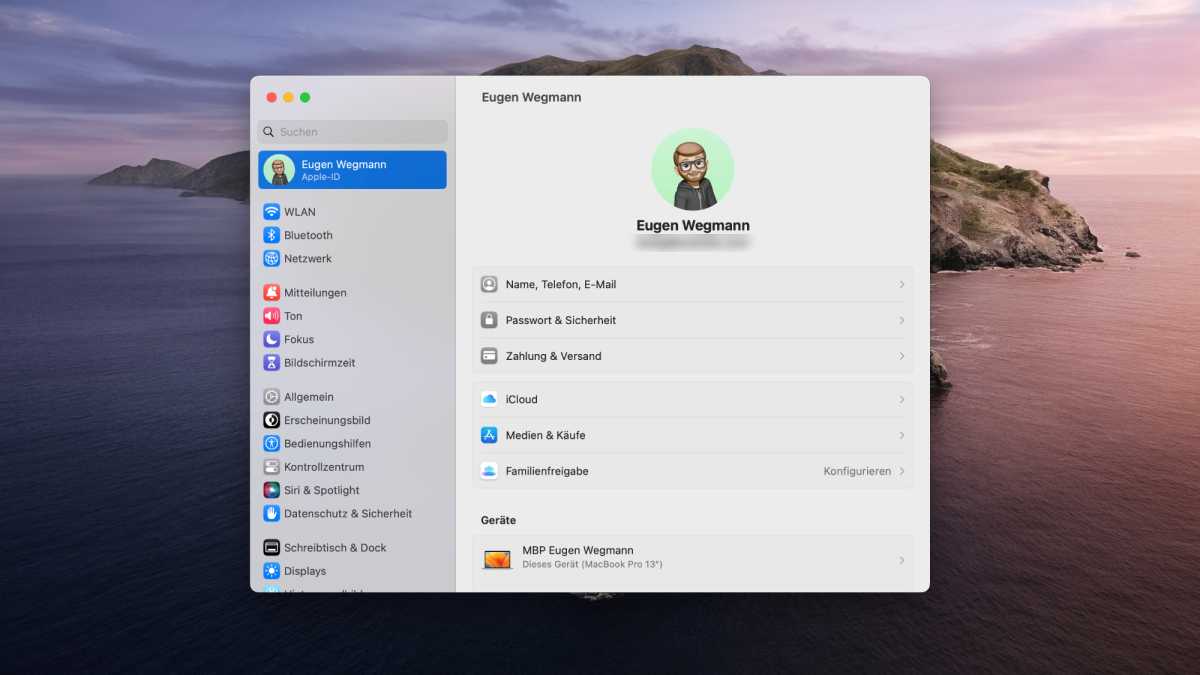
Task: Click the Schreibtisch & Dock icon
Action: click(x=271, y=548)
